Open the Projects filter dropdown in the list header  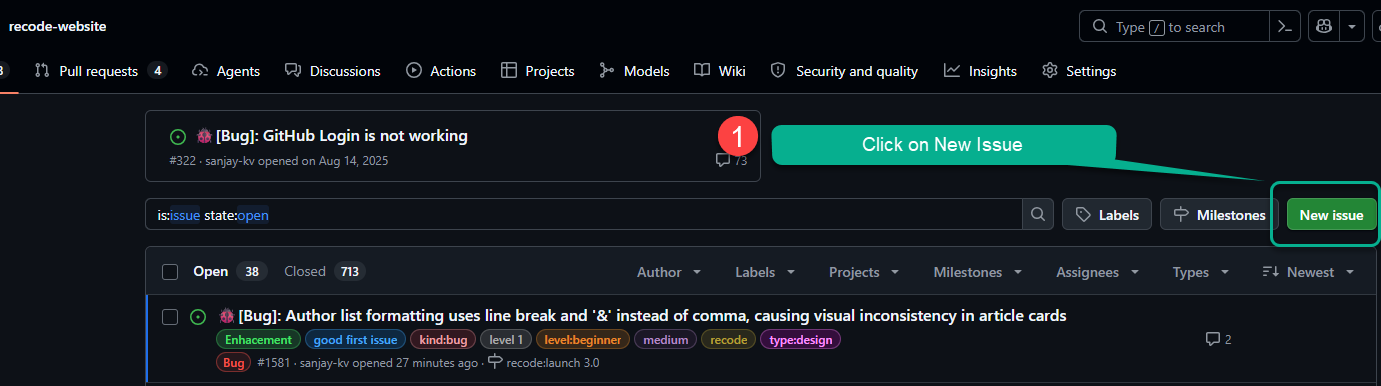(x=863, y=272)
